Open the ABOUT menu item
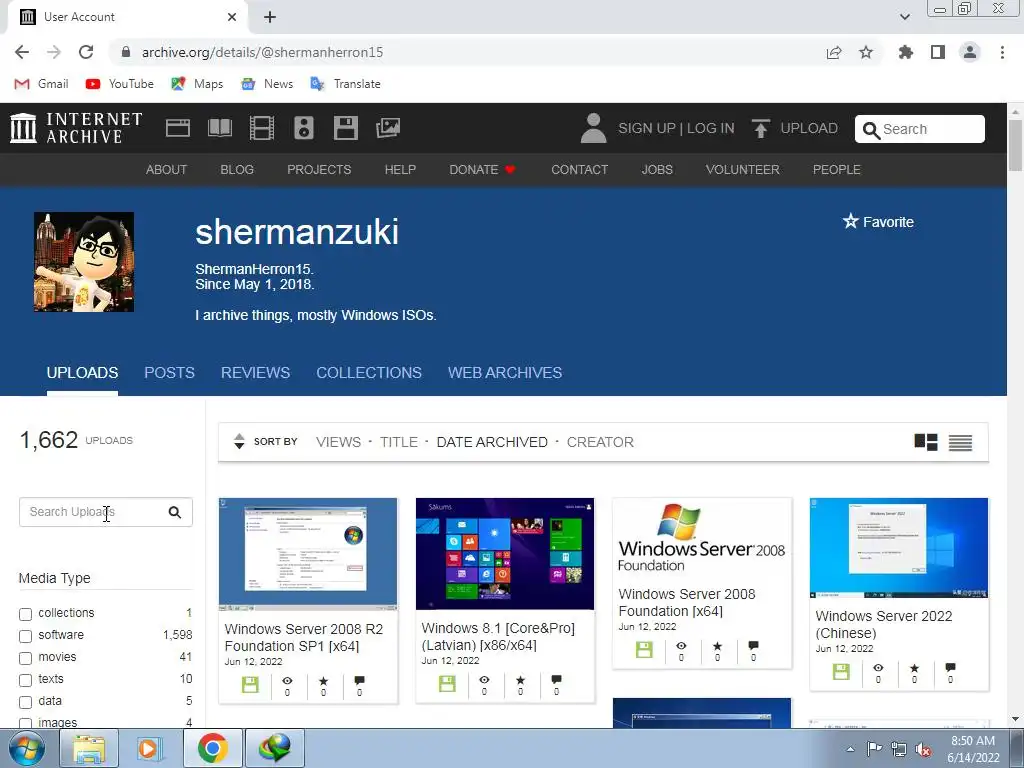This screenshot has width=1024, height=768. point(167,169)
